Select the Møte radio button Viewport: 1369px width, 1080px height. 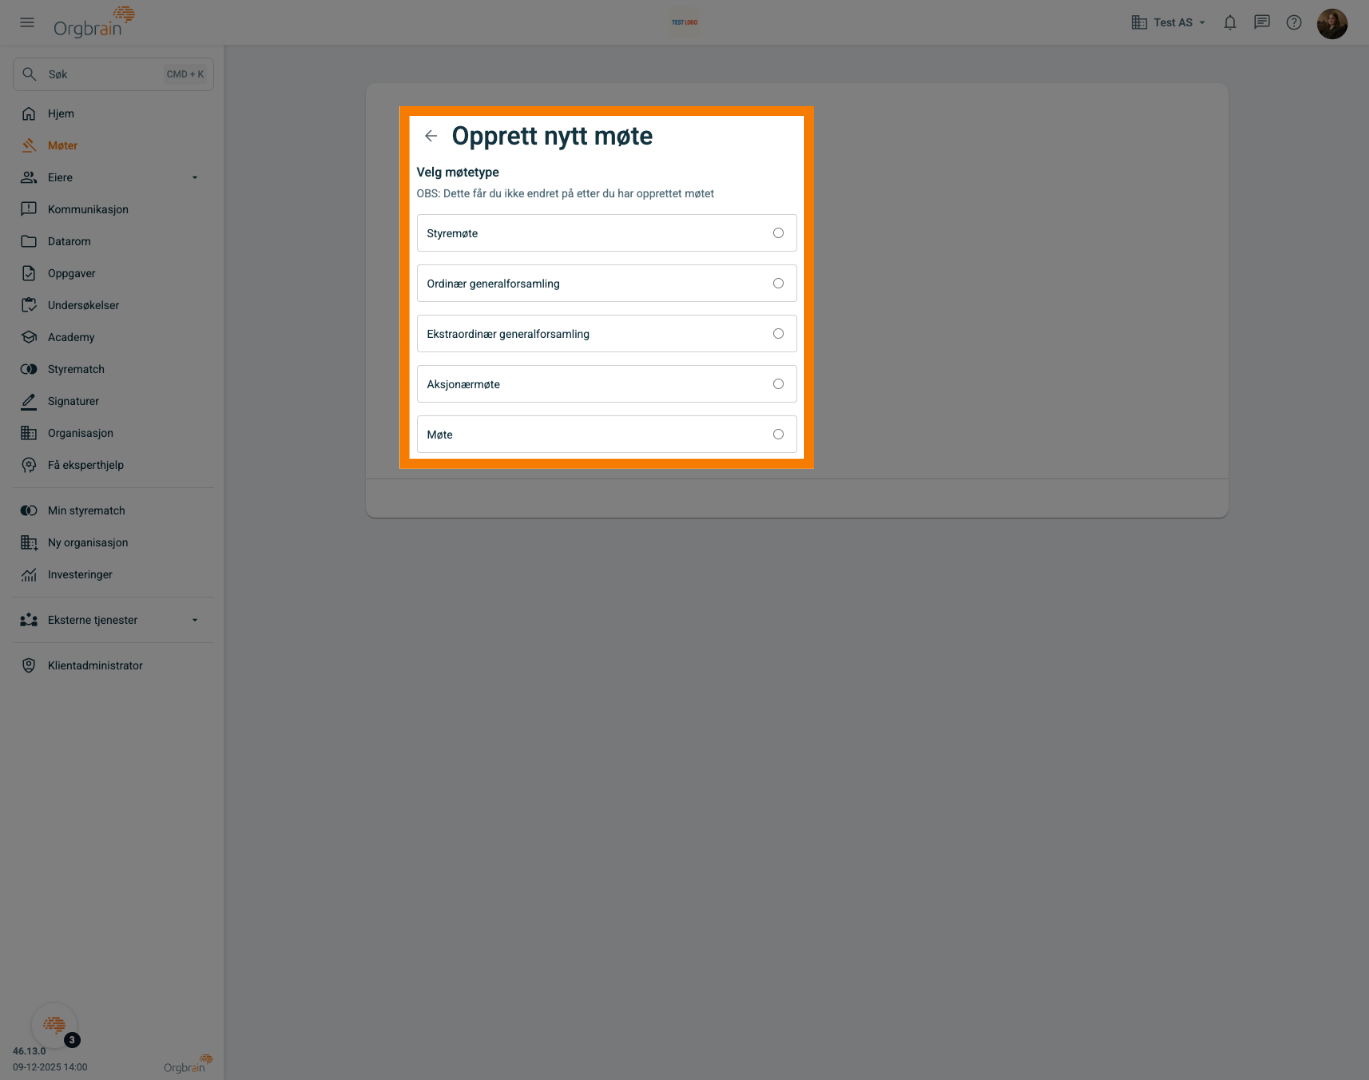point(778,435)
